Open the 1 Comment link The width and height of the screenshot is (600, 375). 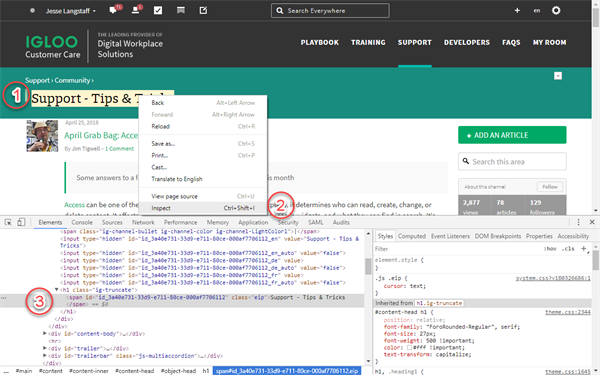pos(119,148)
